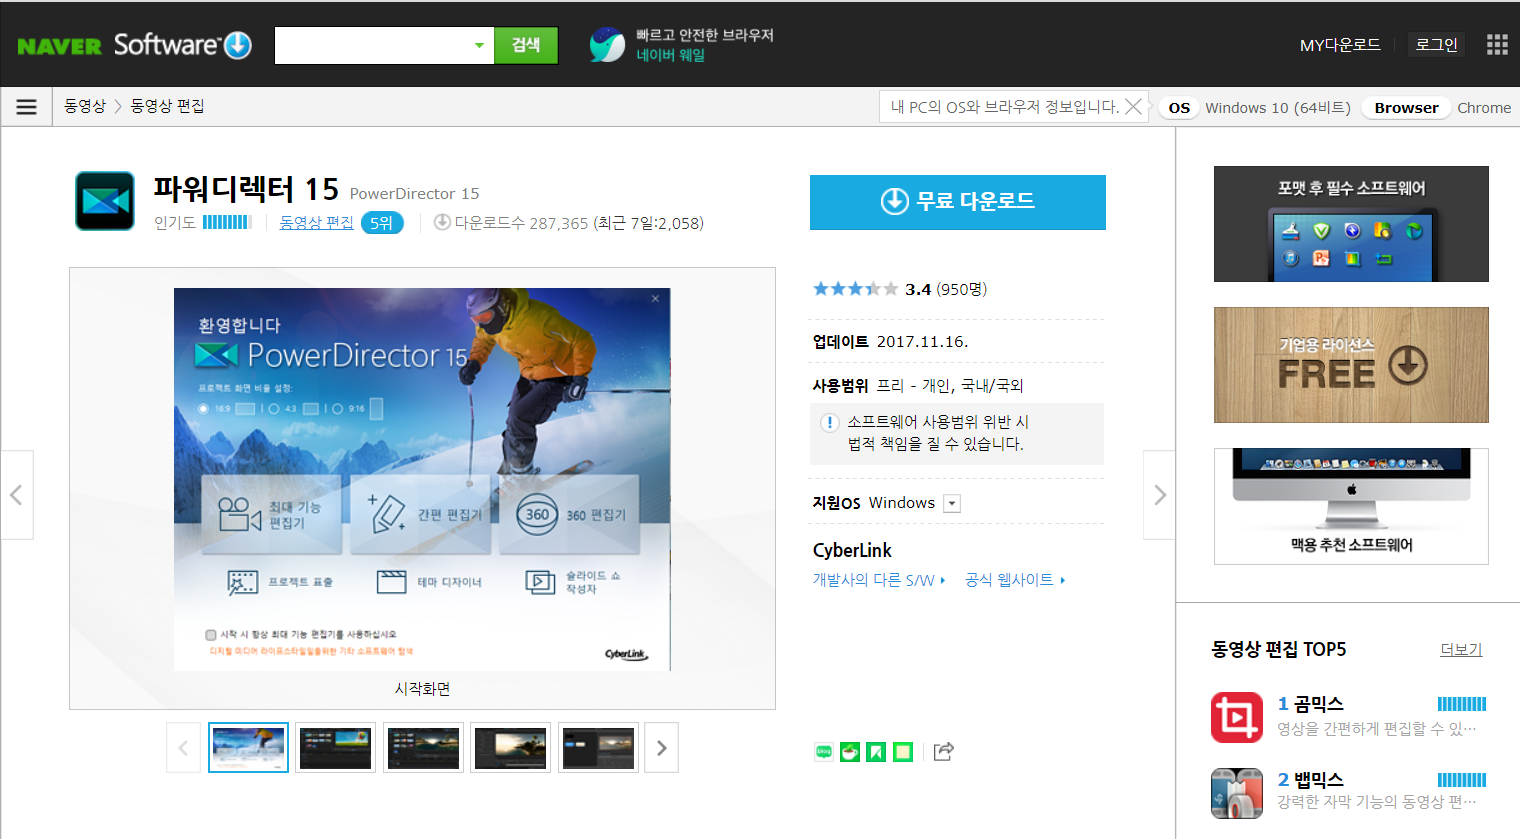Image resolution: width=1520 pixels, height=839 pixels.
Task: Click the blue download arrow beside Software
Action: click(x=238, y=45)
